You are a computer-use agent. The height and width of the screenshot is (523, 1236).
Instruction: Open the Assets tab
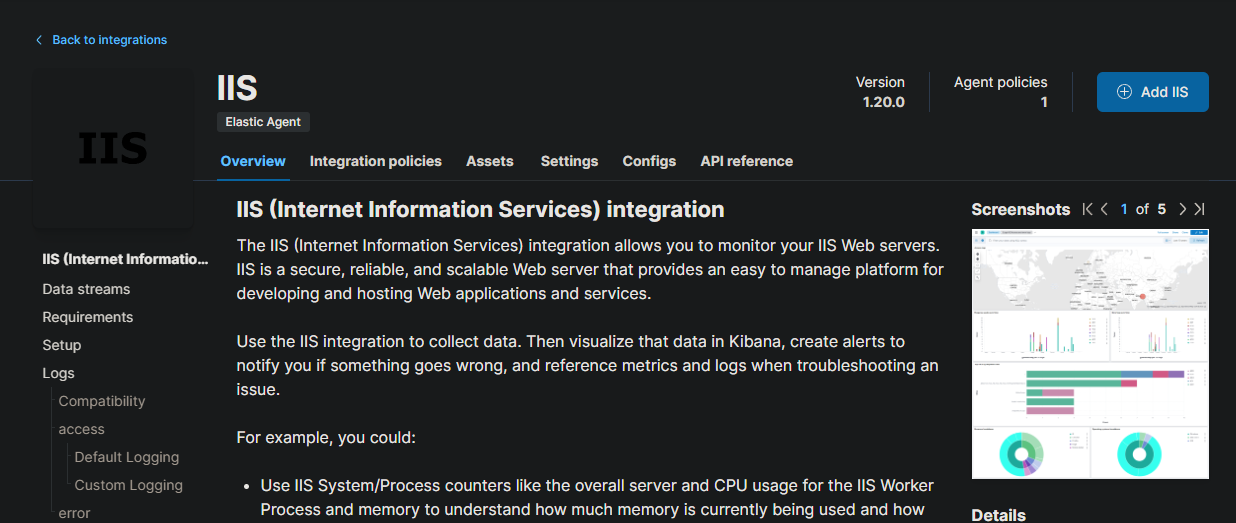[x=490, y=161]
